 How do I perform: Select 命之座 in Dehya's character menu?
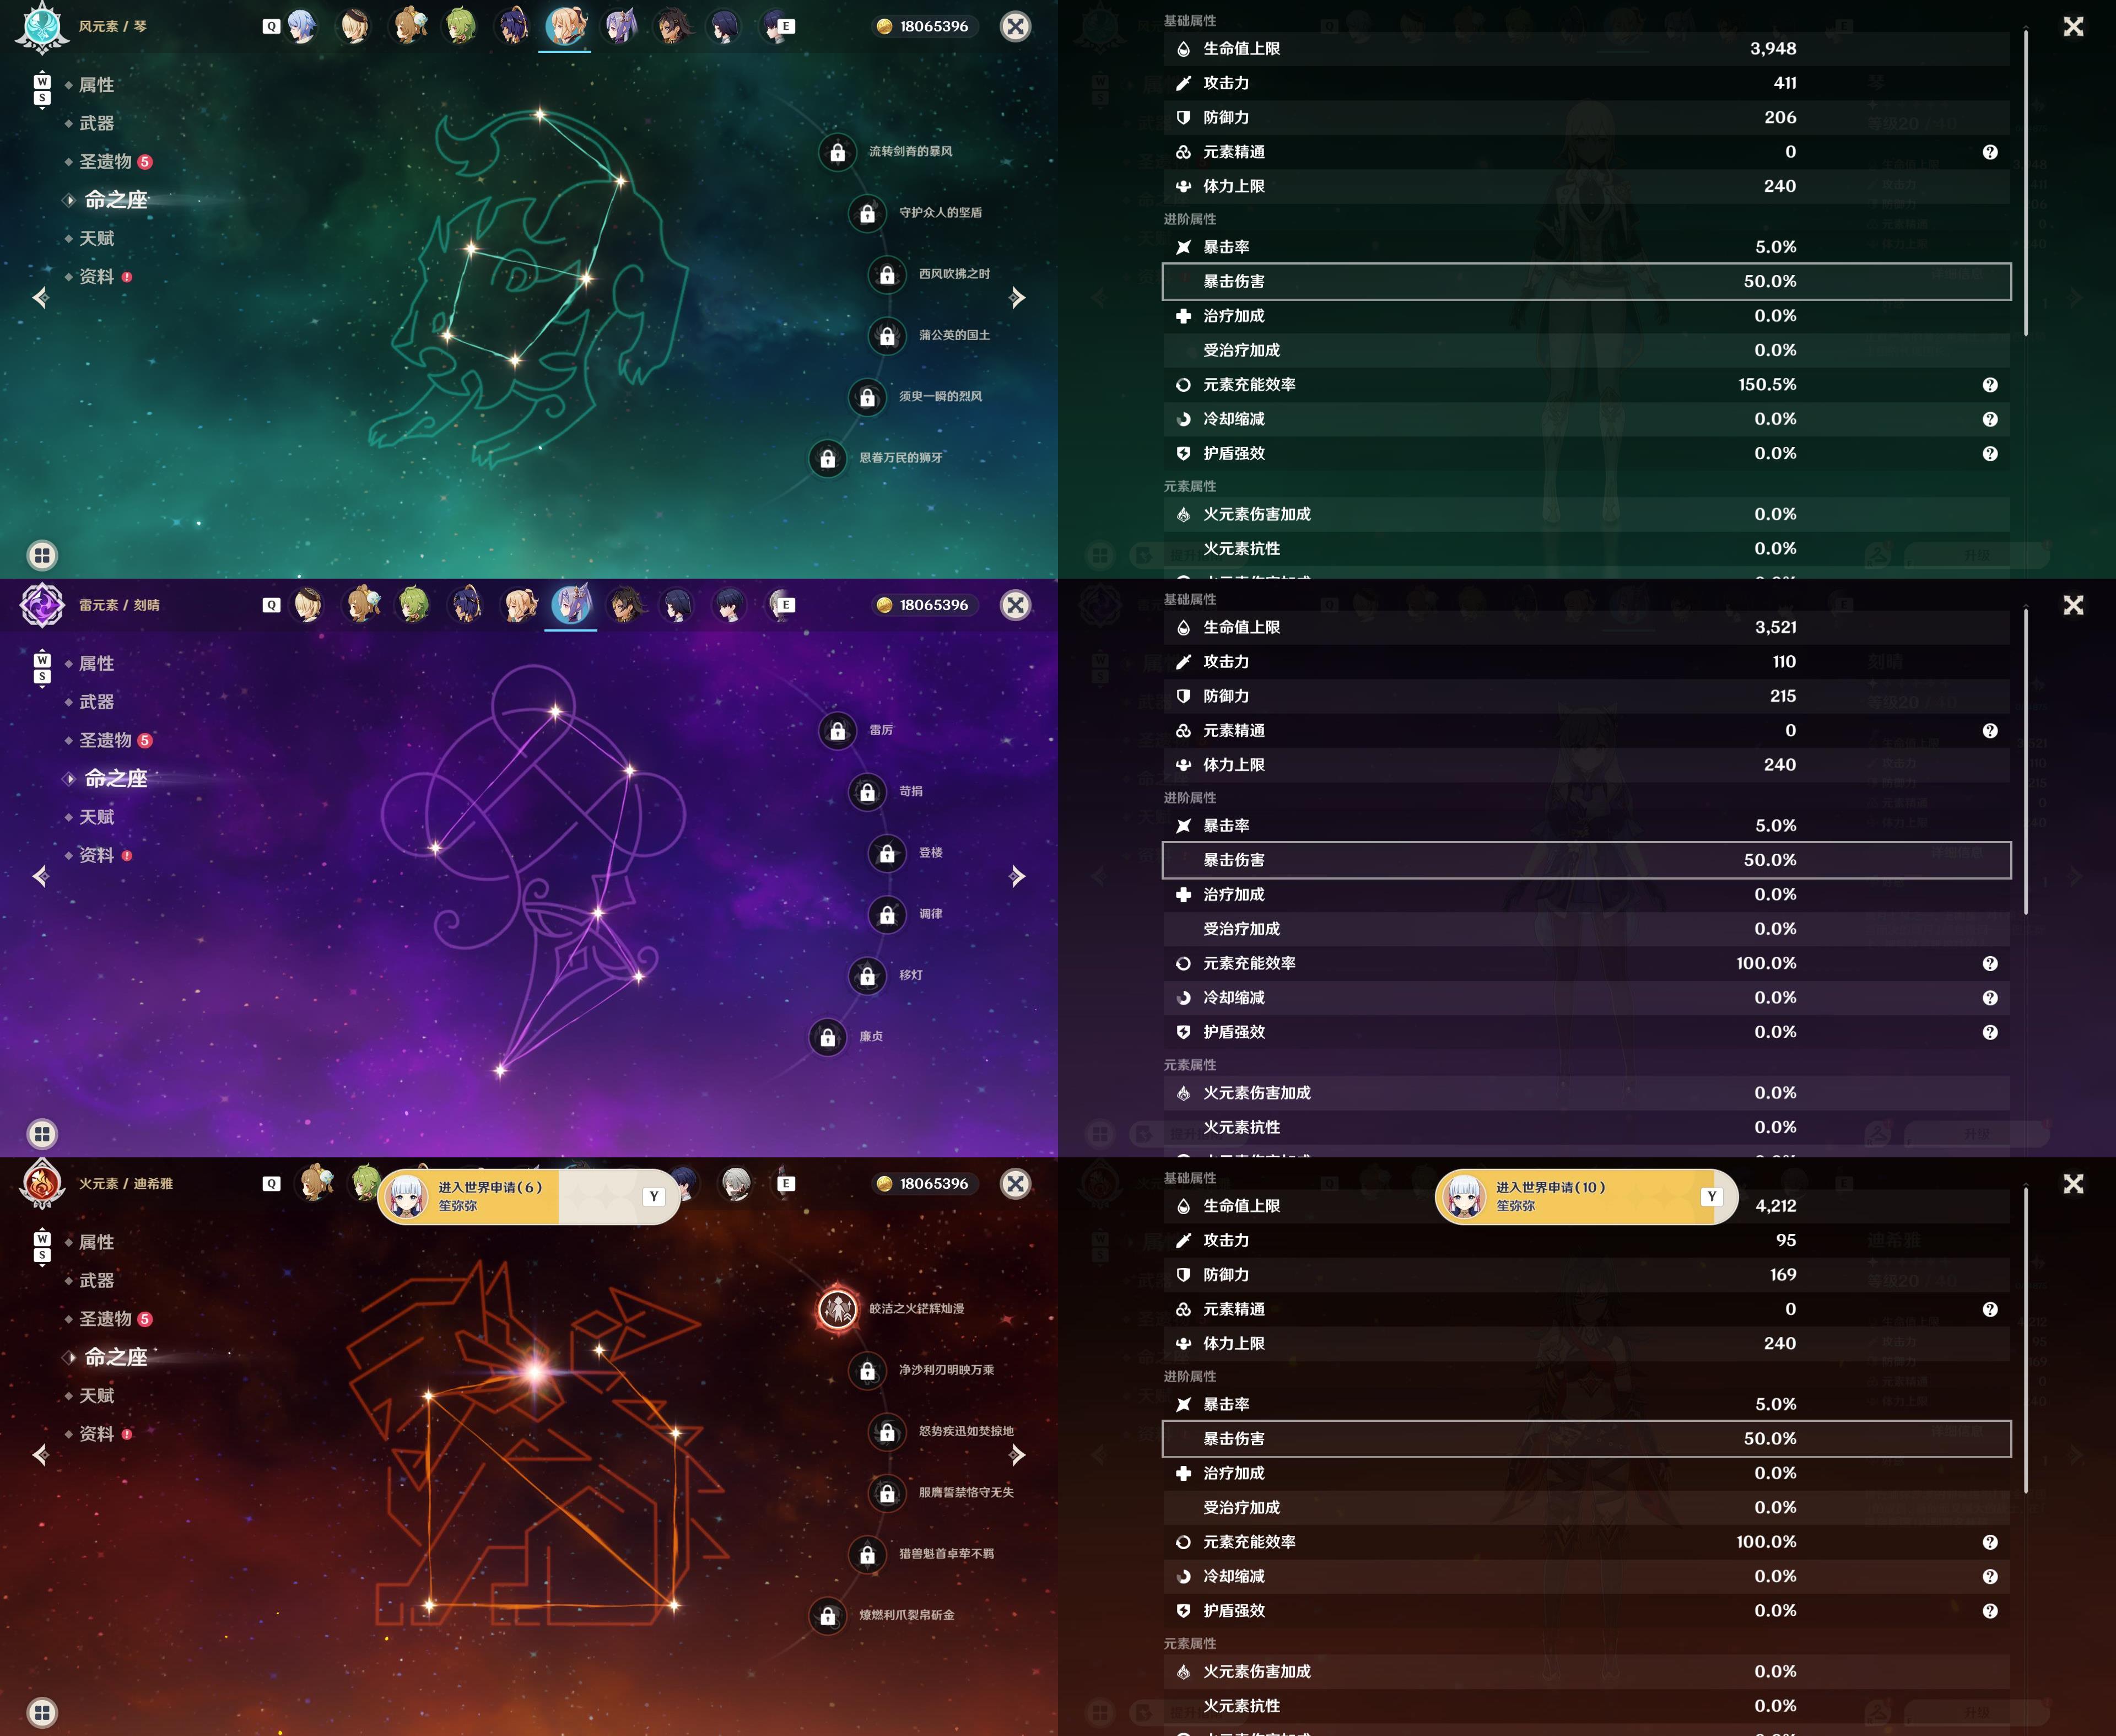click(x=115, y=1357)
